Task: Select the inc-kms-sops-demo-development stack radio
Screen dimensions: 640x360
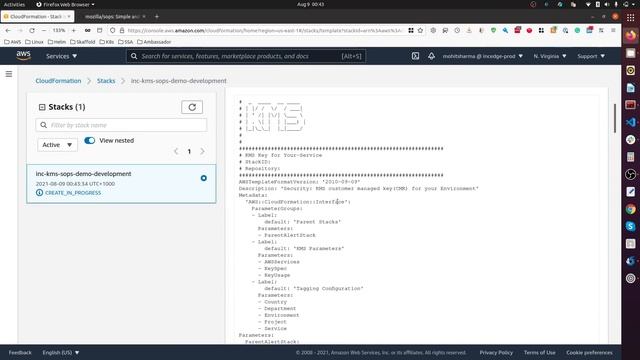Action: (204, 178)
